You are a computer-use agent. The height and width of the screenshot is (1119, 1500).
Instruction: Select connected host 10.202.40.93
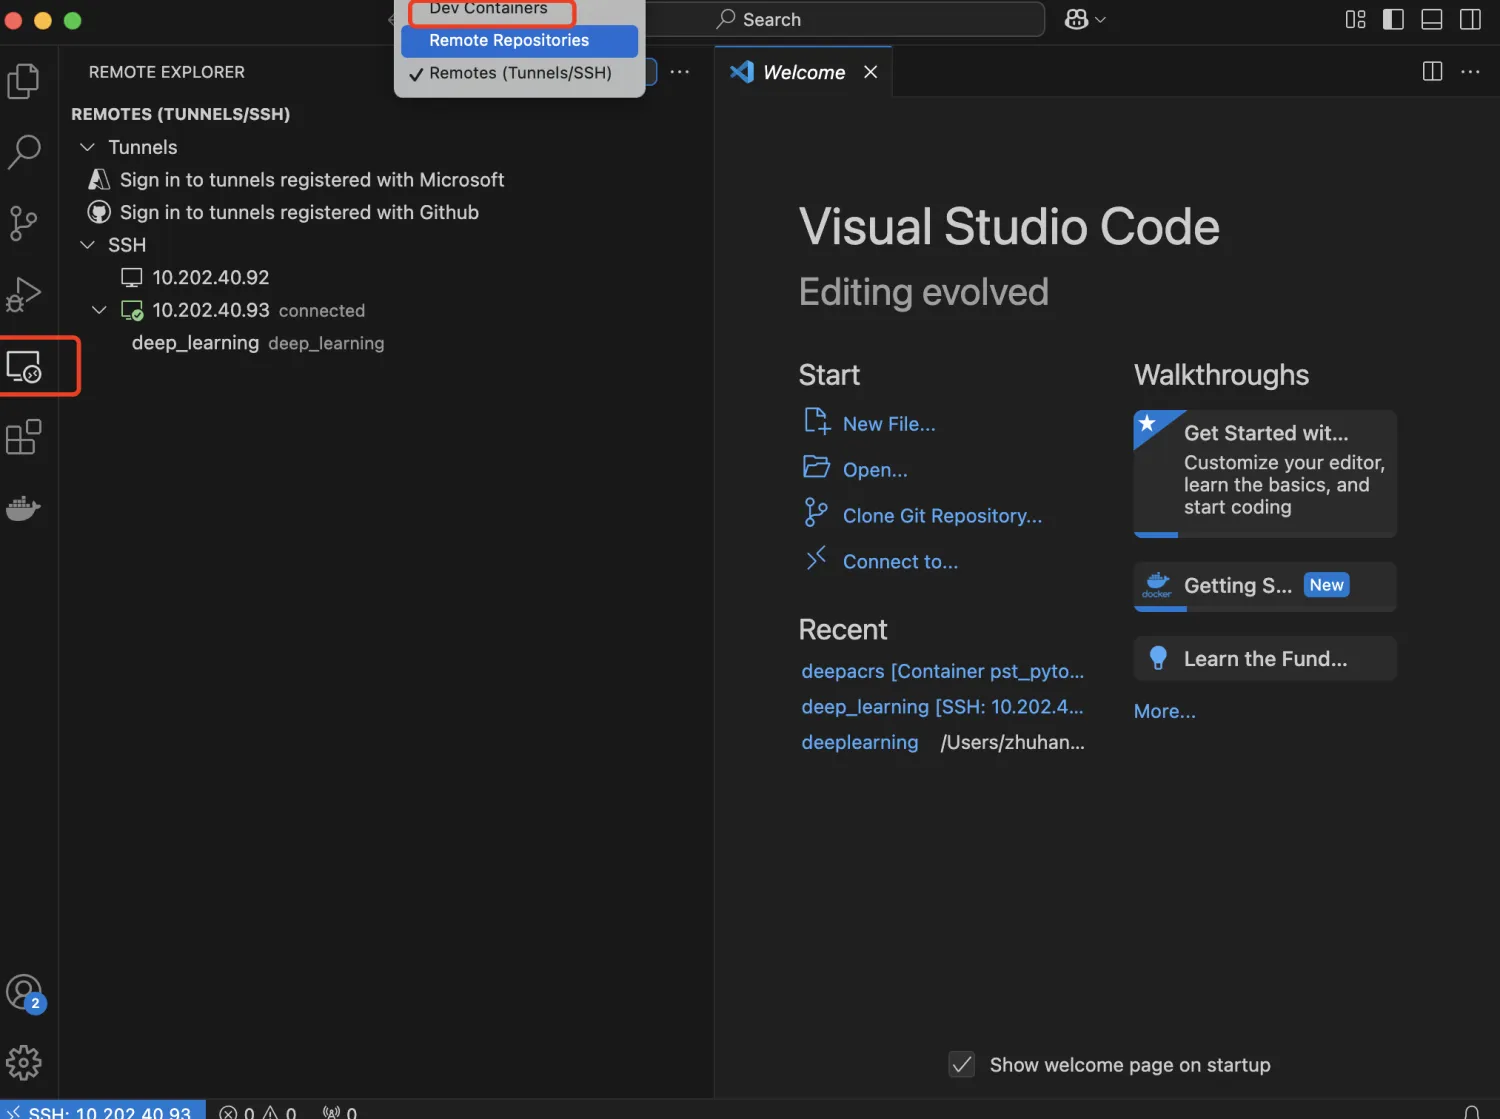pyautogui.click(x=211, y=310)
